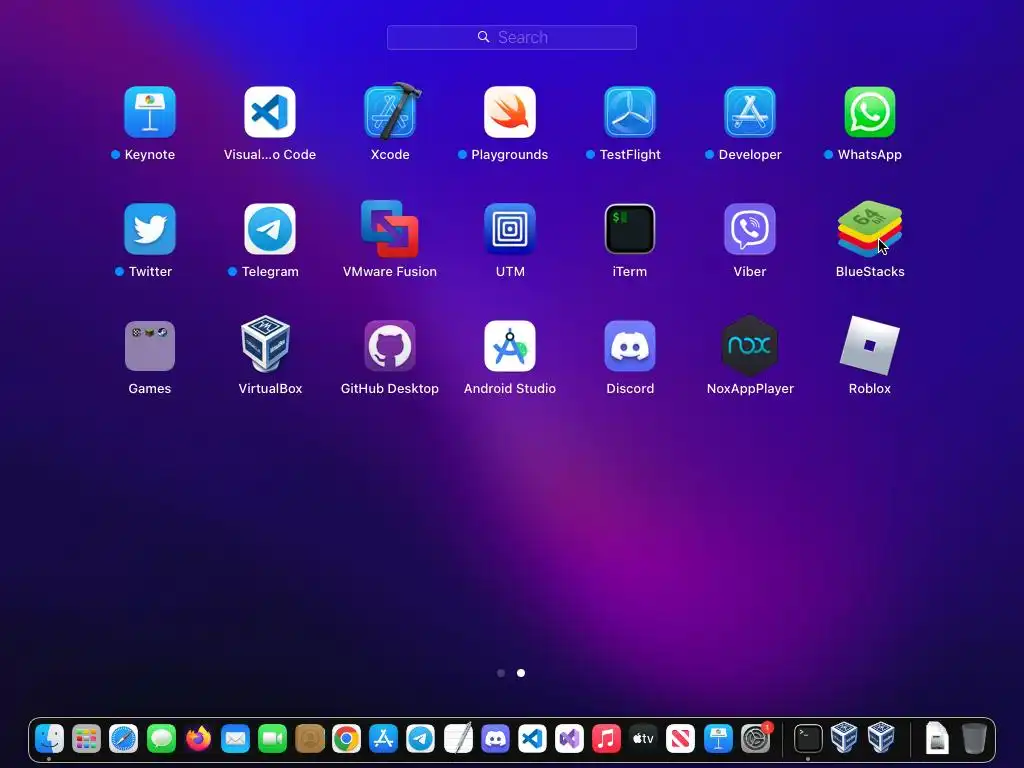Viewport: 1024px width, 768px height.
Task: Launch Telegram from Launchpad grid
Action: pyautogui.click(x=270, y=229)
